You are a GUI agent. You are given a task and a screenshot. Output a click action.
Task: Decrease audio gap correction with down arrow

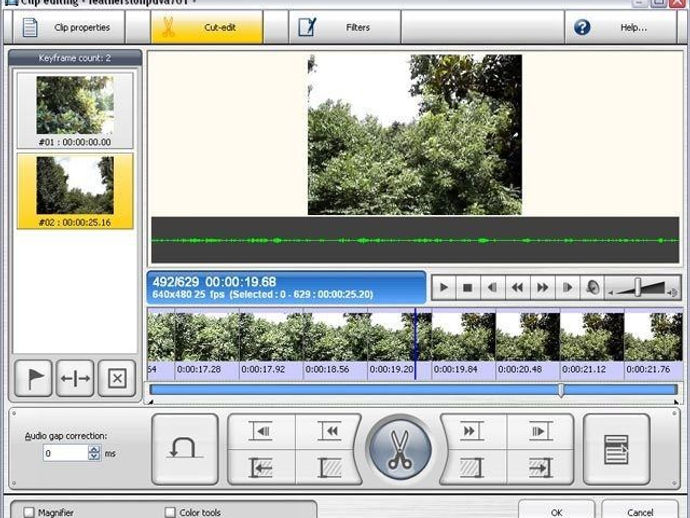coord(94,456)
